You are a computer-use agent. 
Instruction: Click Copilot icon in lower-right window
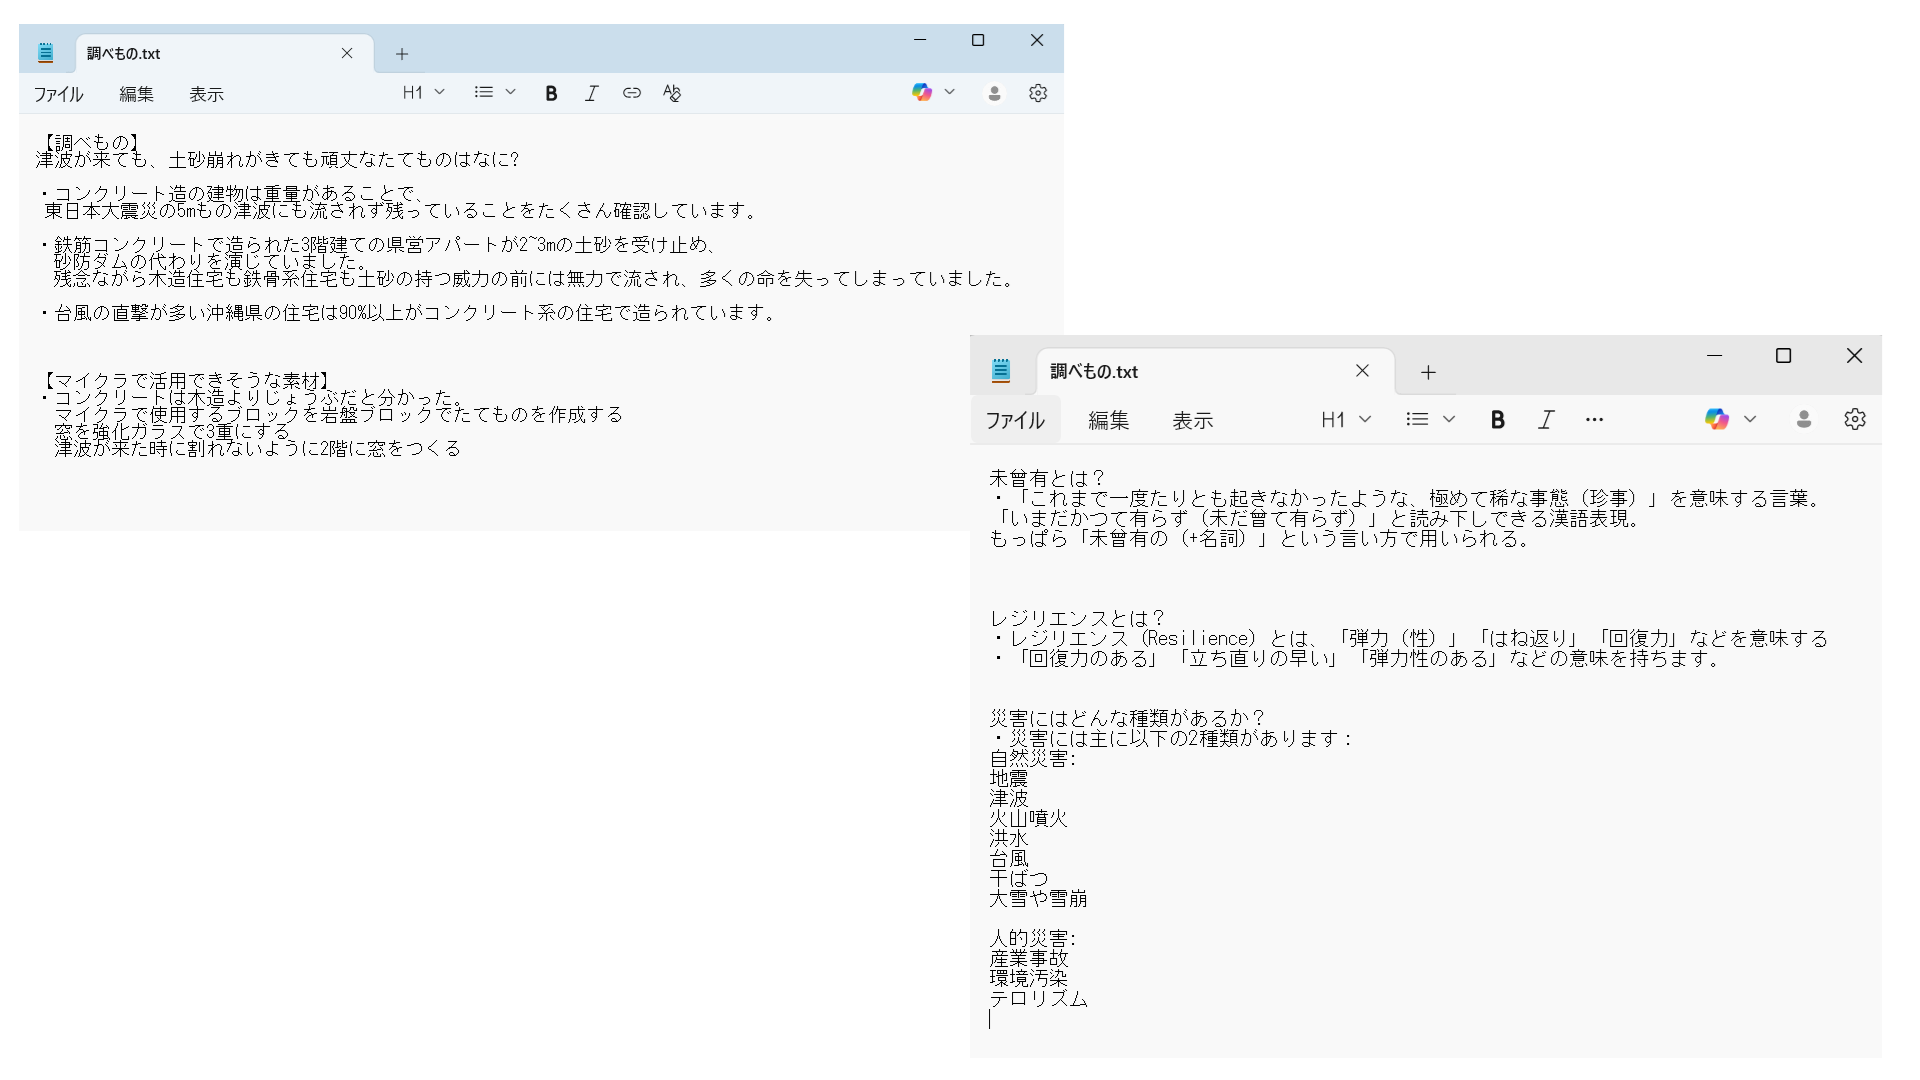pyautogui.click(x=1717, y=419)
